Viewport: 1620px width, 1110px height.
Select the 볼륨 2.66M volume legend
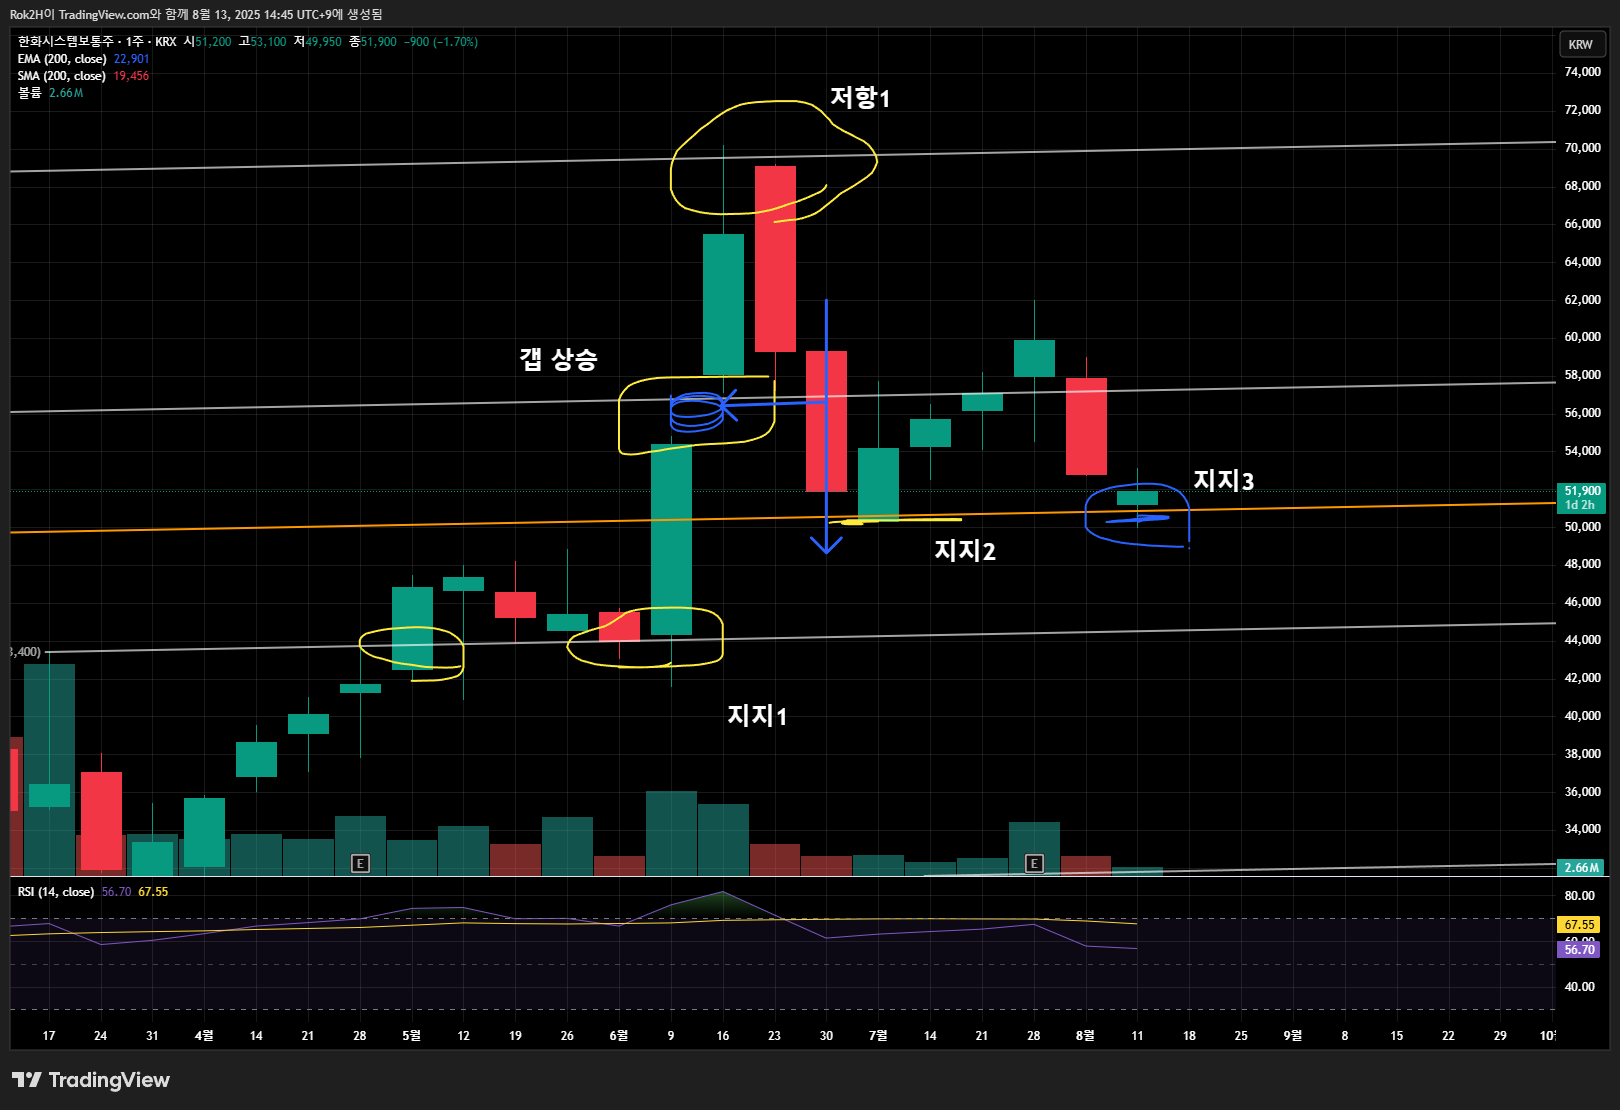[x=50, y=93]
